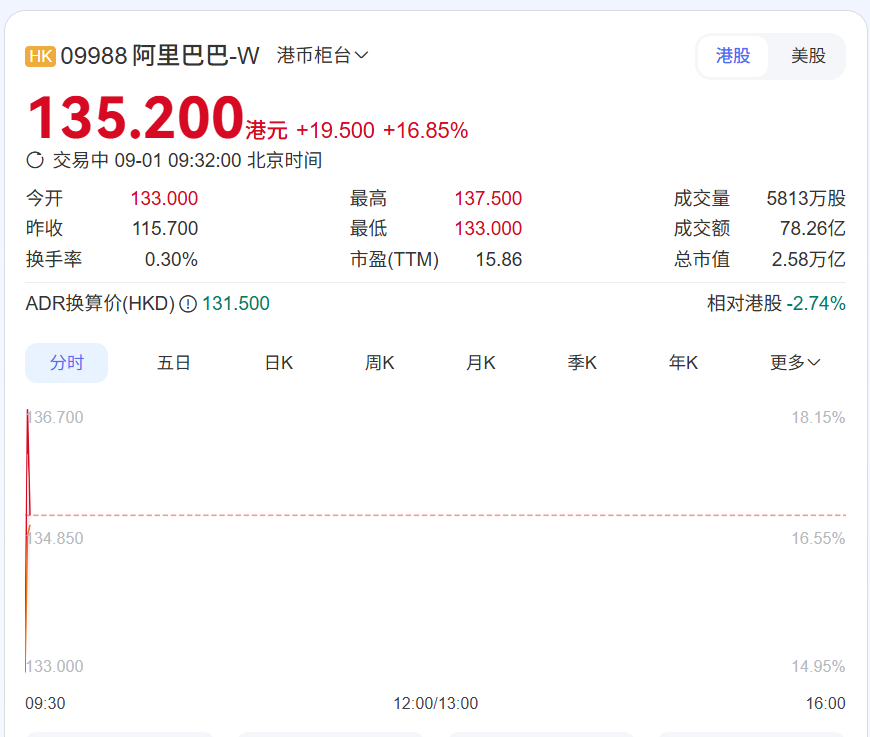Click the 今开 value 133.000

(x=164, y=199)
